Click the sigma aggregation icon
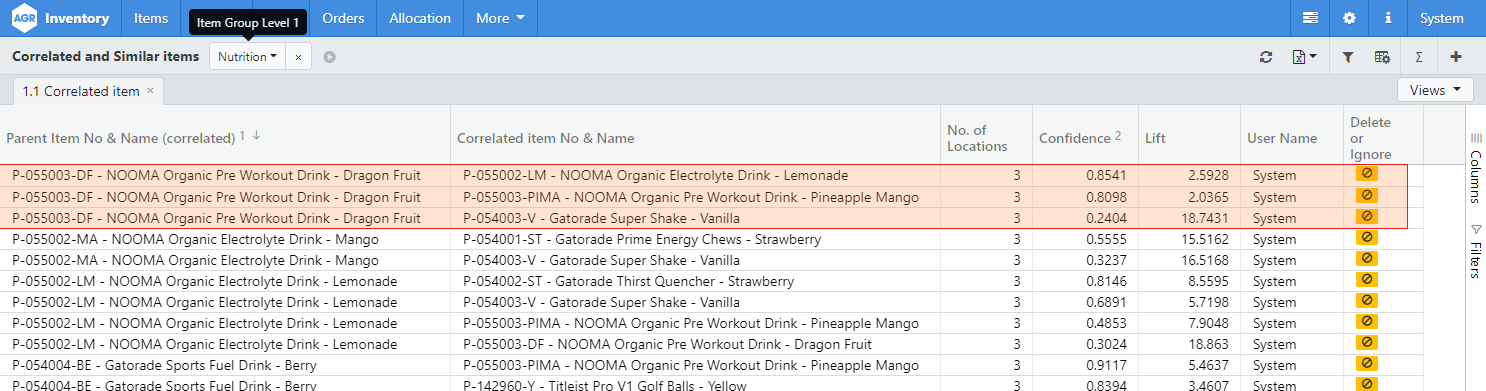The image size is (1486, 391). click(x=1419, y=57)
